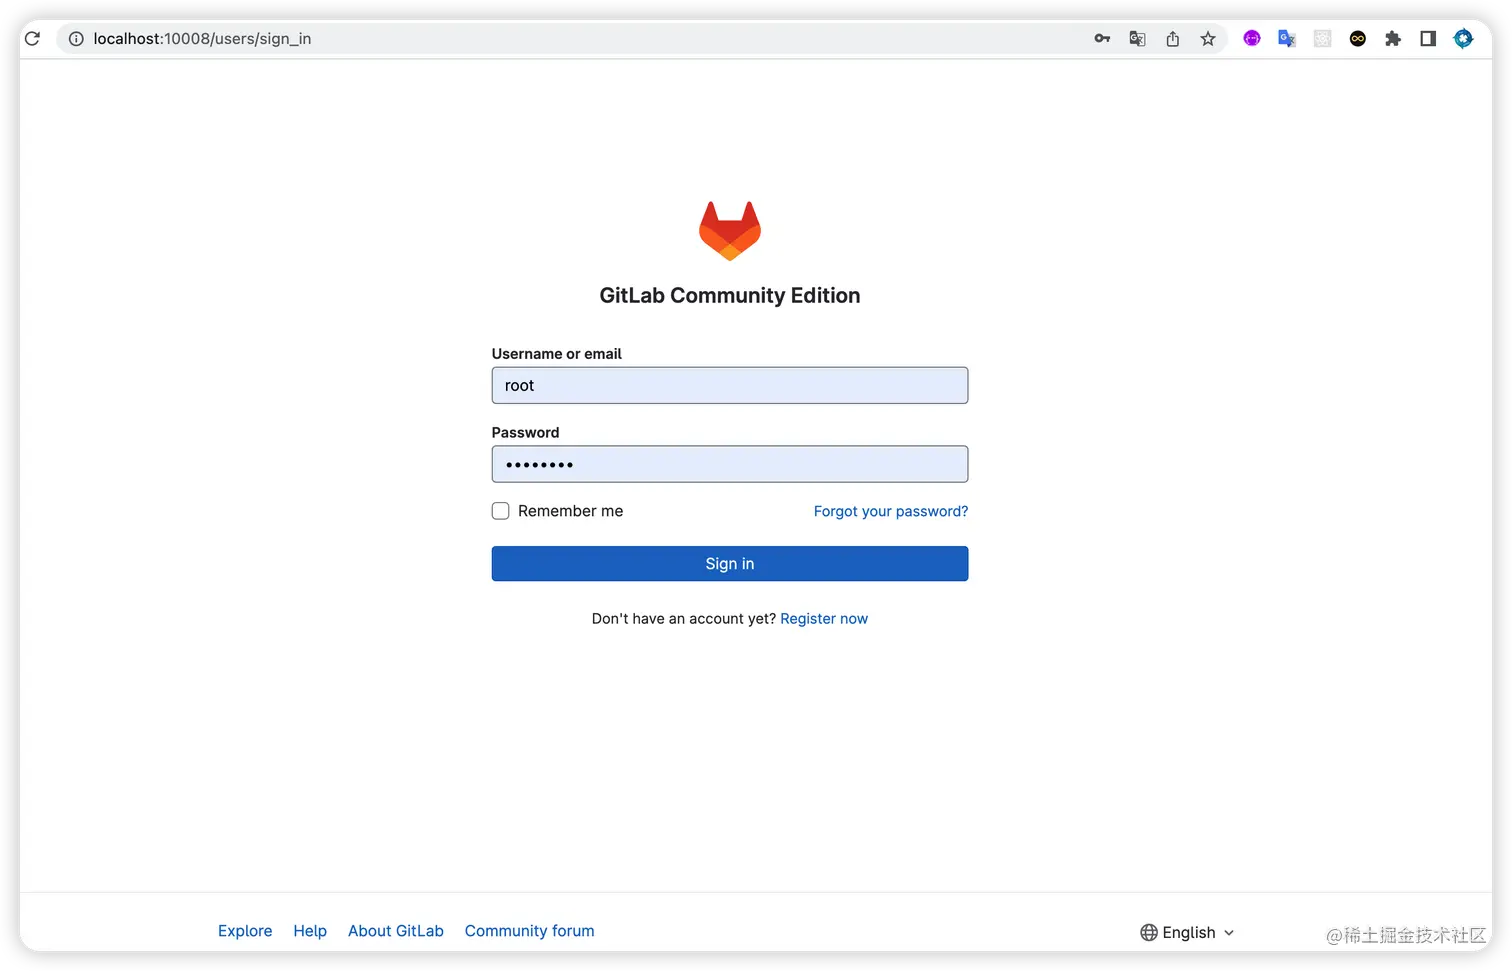This screenshot has width=1512, height=971.
Task: Share this page via share icon
Action: [x=1172, y=39]
